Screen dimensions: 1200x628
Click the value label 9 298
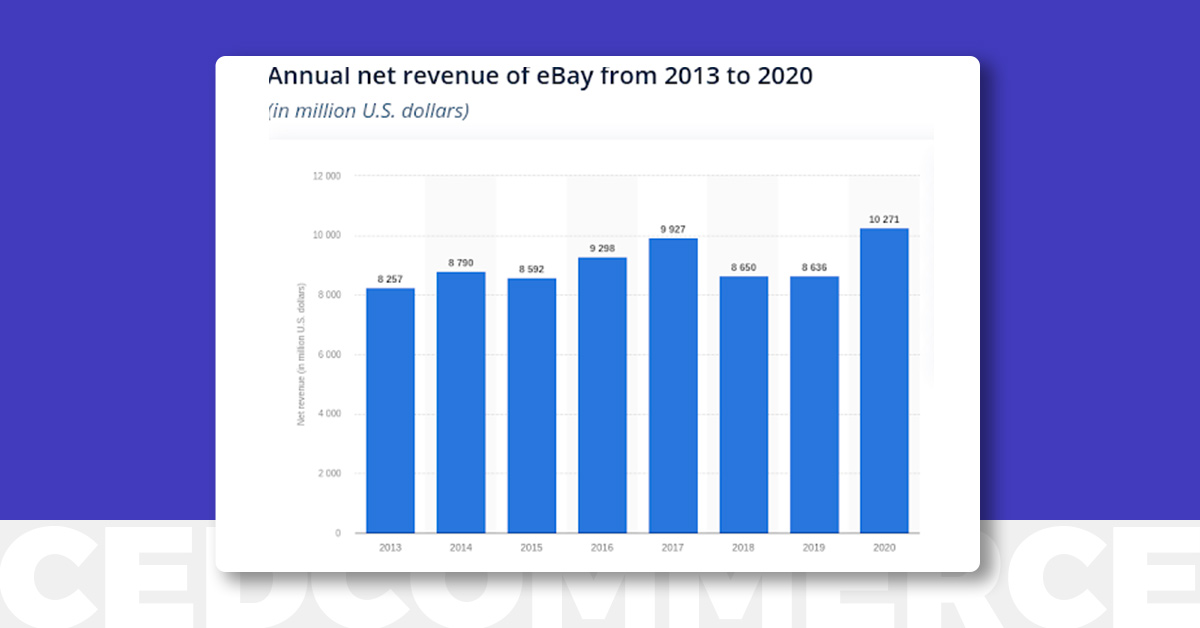coord(602,248)
